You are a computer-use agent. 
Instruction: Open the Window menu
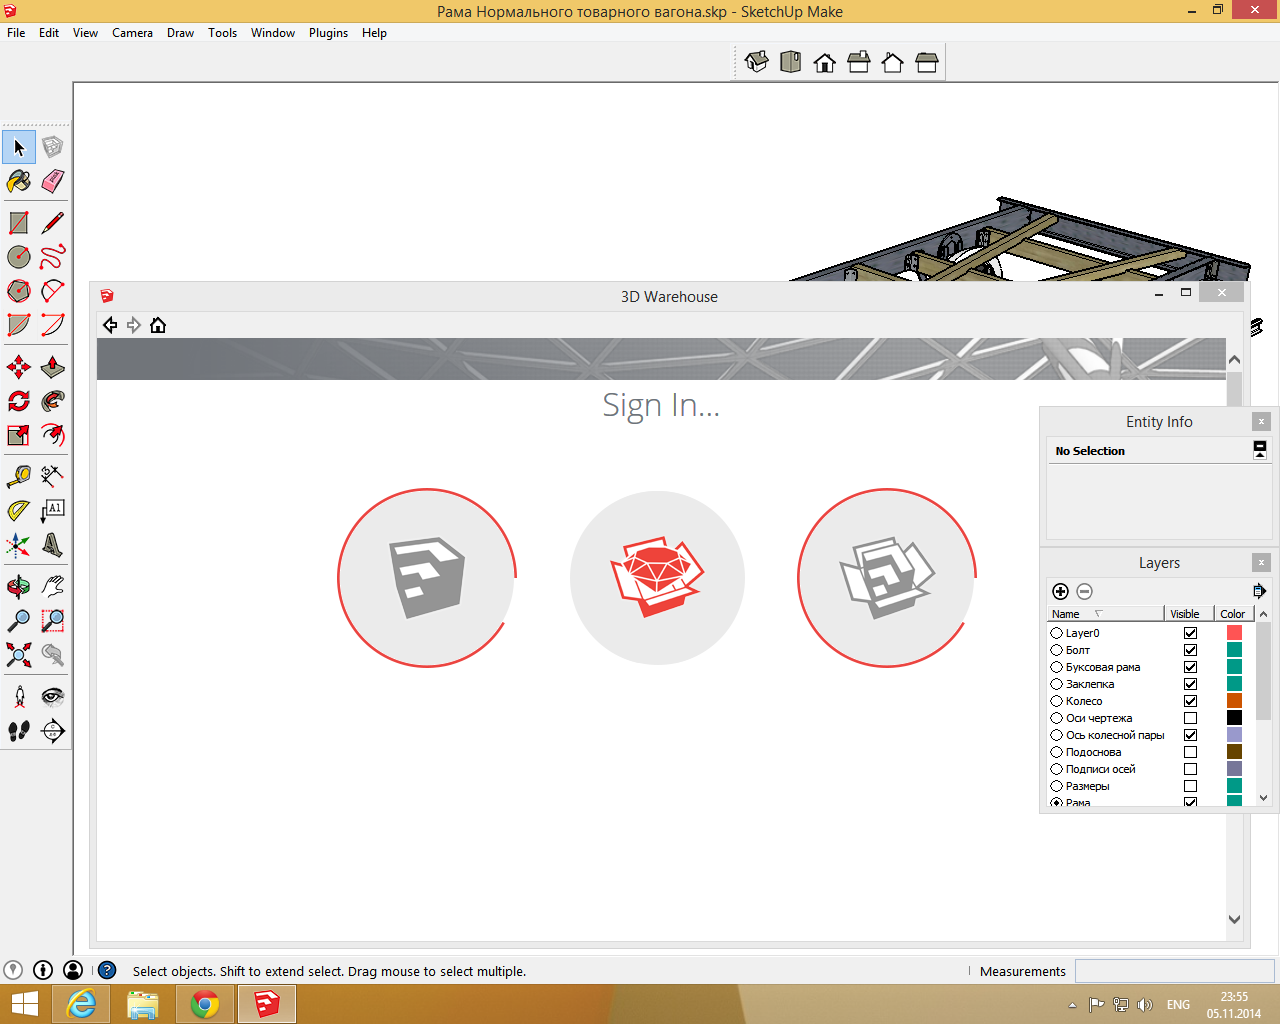[273, 33]
